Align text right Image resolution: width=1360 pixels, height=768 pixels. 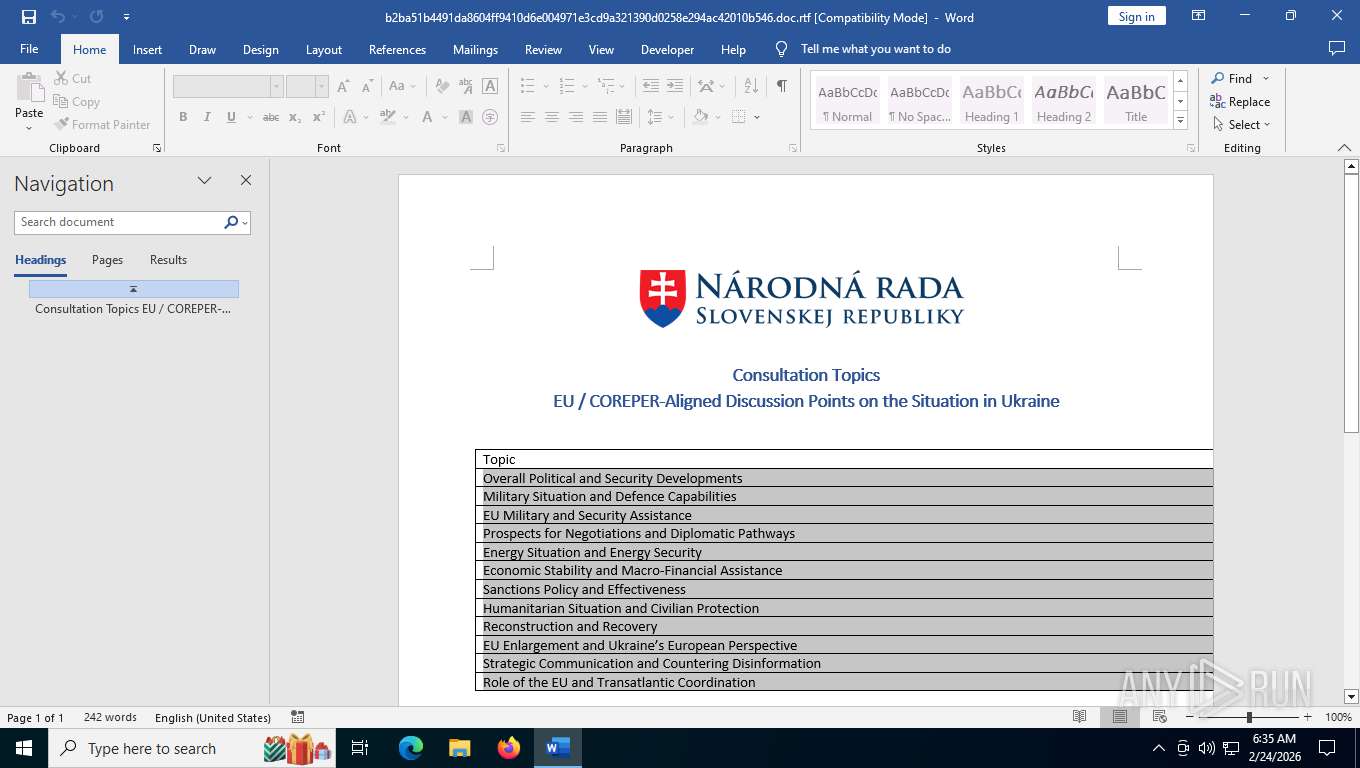point(576,117)
